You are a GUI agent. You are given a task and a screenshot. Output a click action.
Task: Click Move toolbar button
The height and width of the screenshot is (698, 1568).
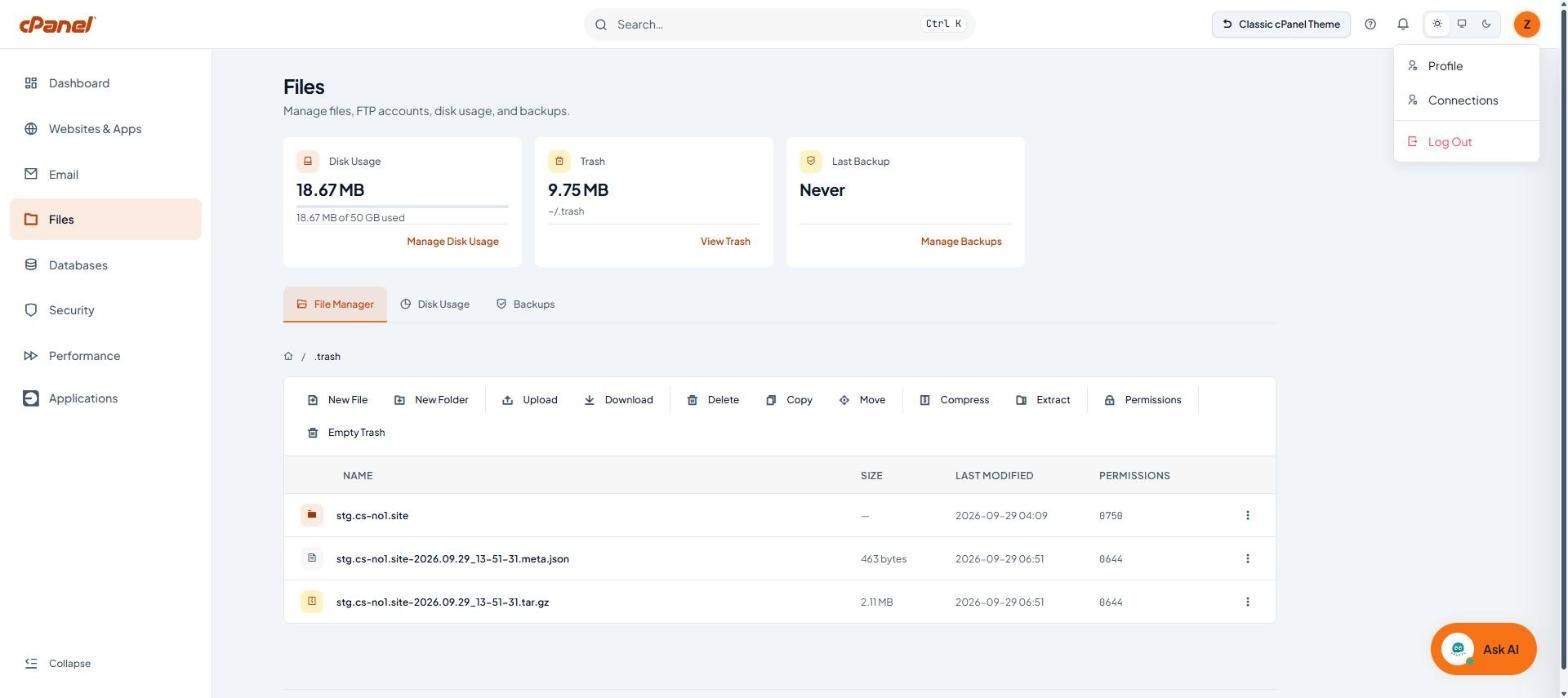coord(862,400)
